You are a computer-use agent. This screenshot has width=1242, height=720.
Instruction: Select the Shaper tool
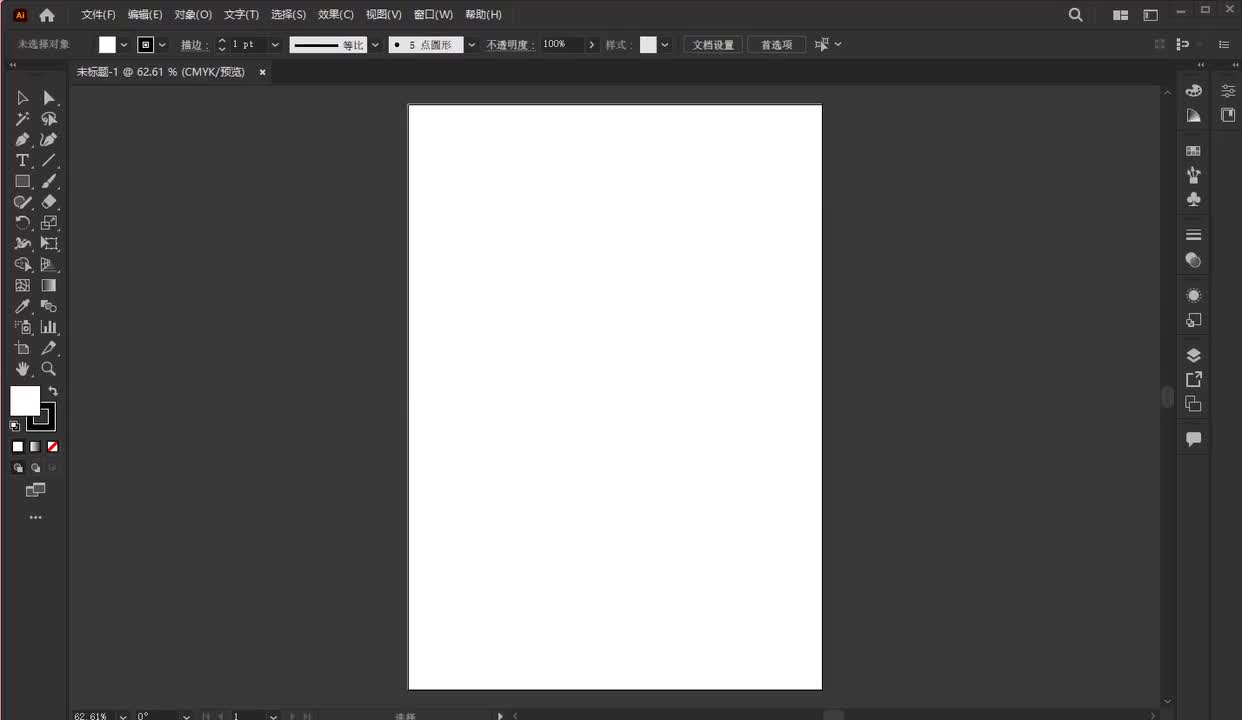[x=22, y=202]
